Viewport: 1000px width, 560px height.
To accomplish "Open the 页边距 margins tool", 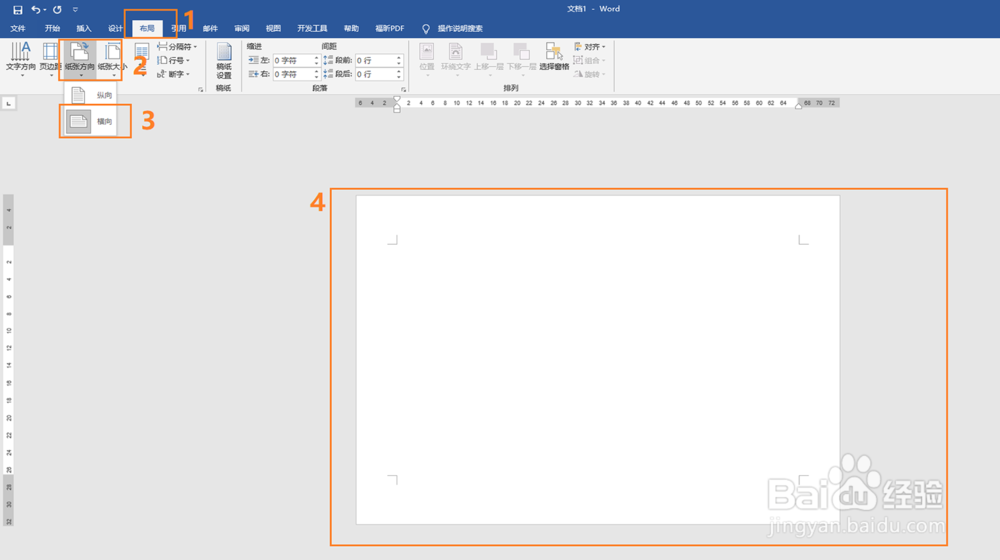I will [50, 60].
